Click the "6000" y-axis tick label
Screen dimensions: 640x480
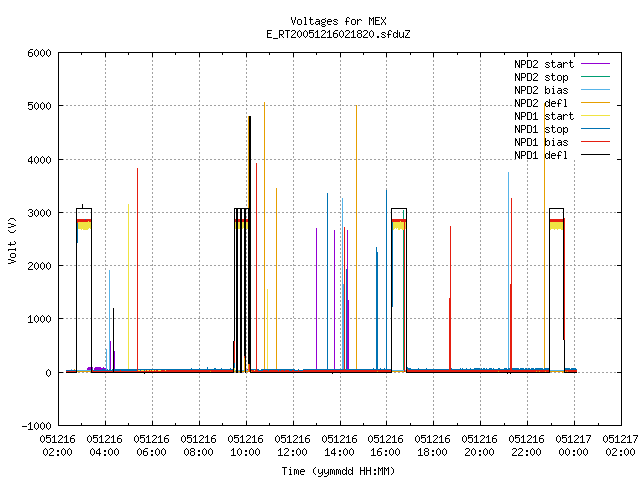[x=40, y=53]
